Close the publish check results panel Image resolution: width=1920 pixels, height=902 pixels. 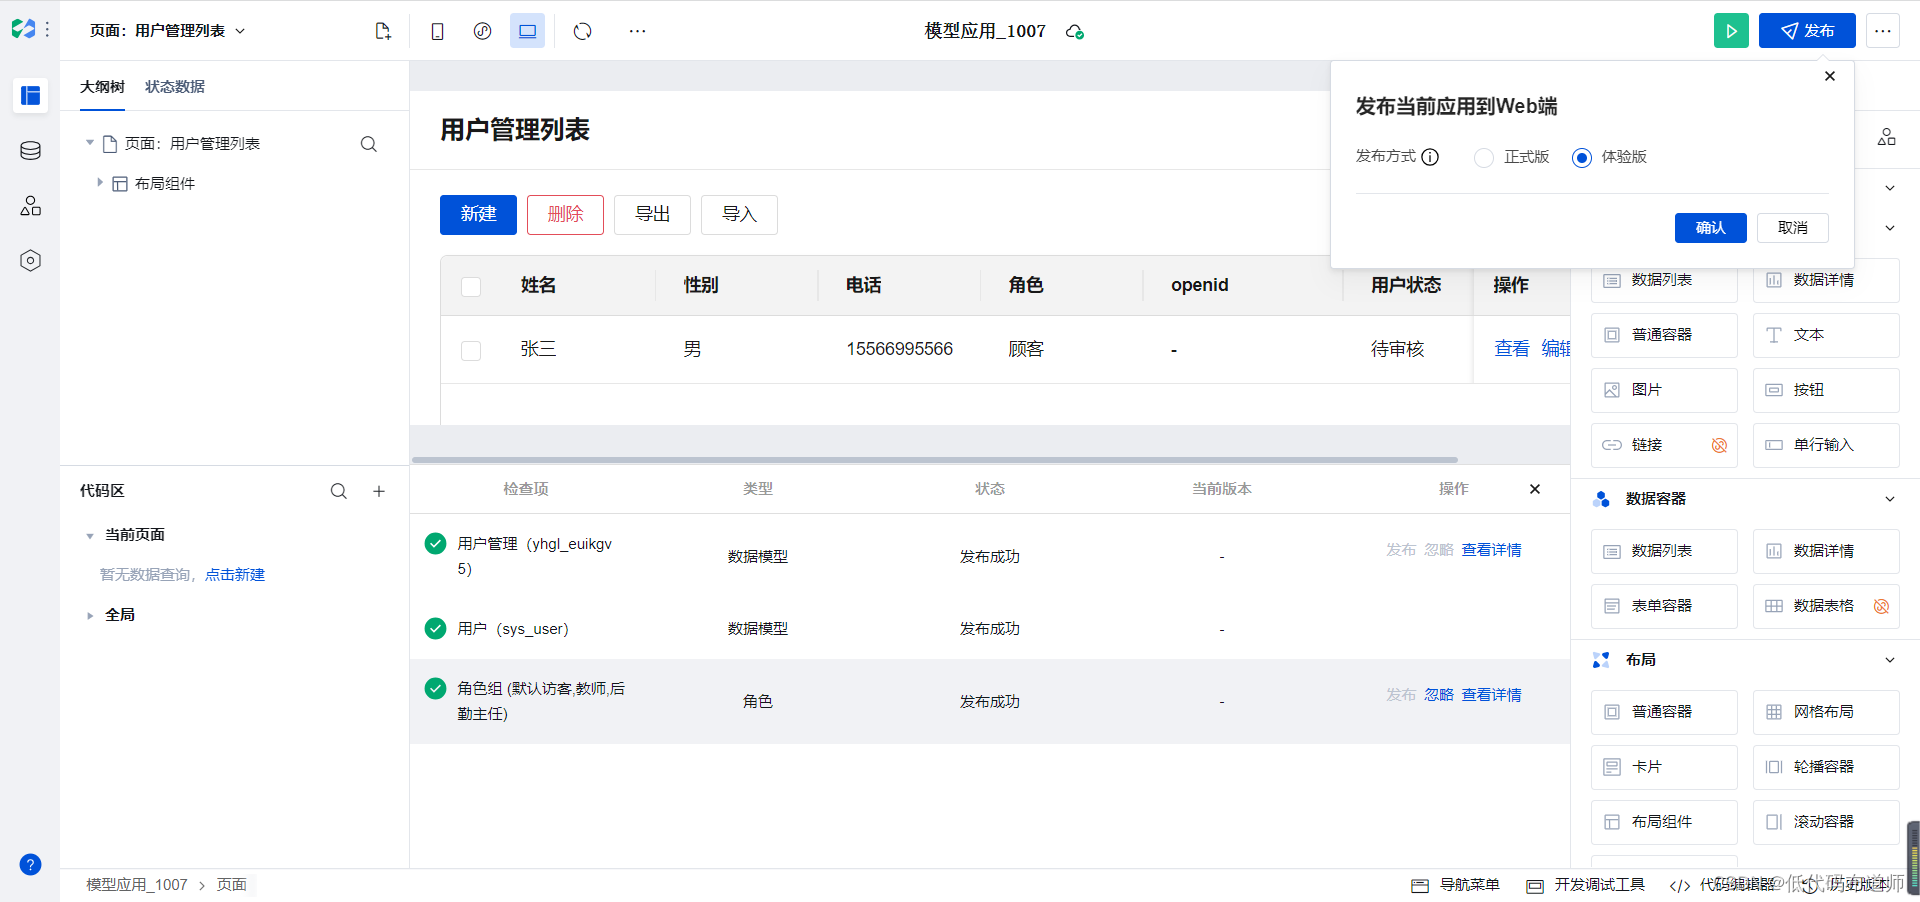point(1535,489)
